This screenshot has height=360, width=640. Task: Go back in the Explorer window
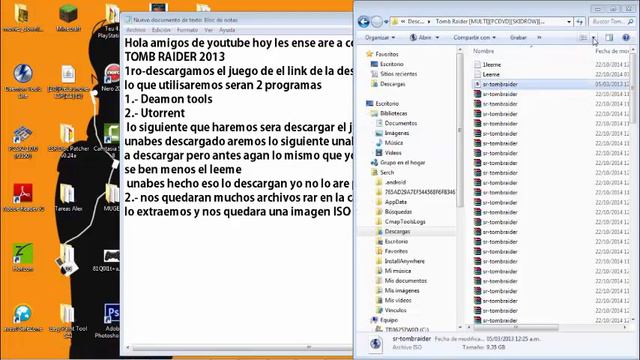pyautogui.click(x=363, y=22)
